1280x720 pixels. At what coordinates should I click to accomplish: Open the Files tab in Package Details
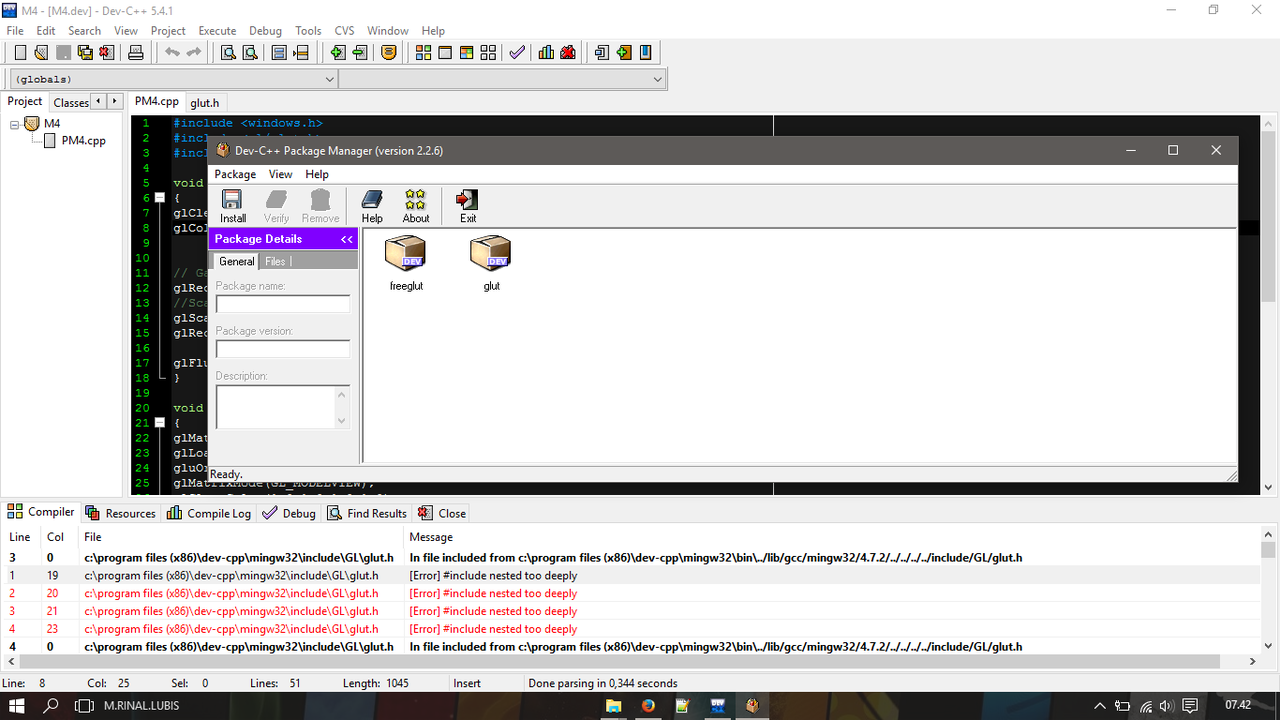tap(275, 261)
